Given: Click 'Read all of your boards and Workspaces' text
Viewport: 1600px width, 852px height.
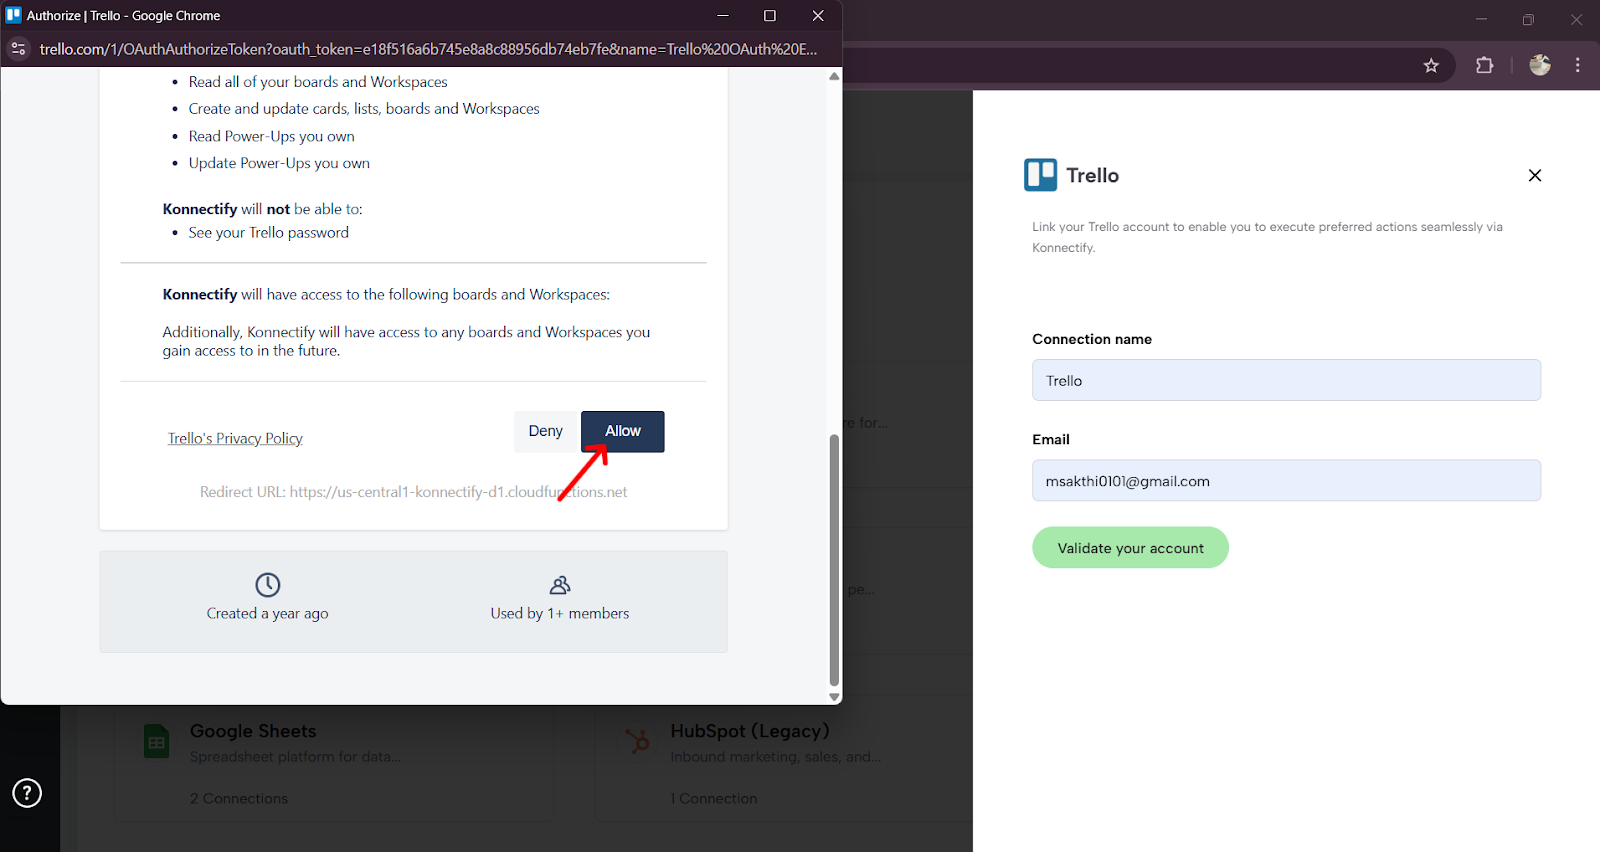Looking at the screenshot, I should pos(318,82).
